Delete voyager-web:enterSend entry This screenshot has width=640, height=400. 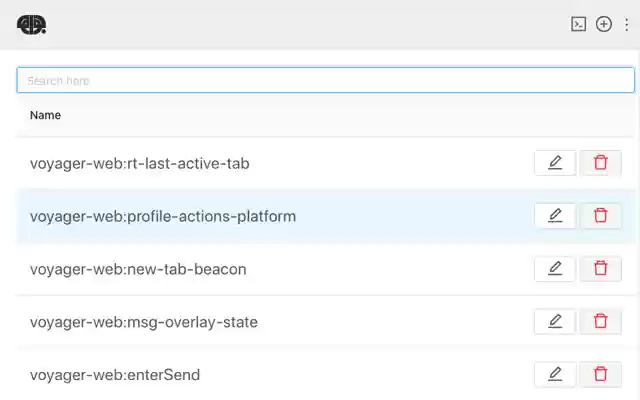pos(600,374)
